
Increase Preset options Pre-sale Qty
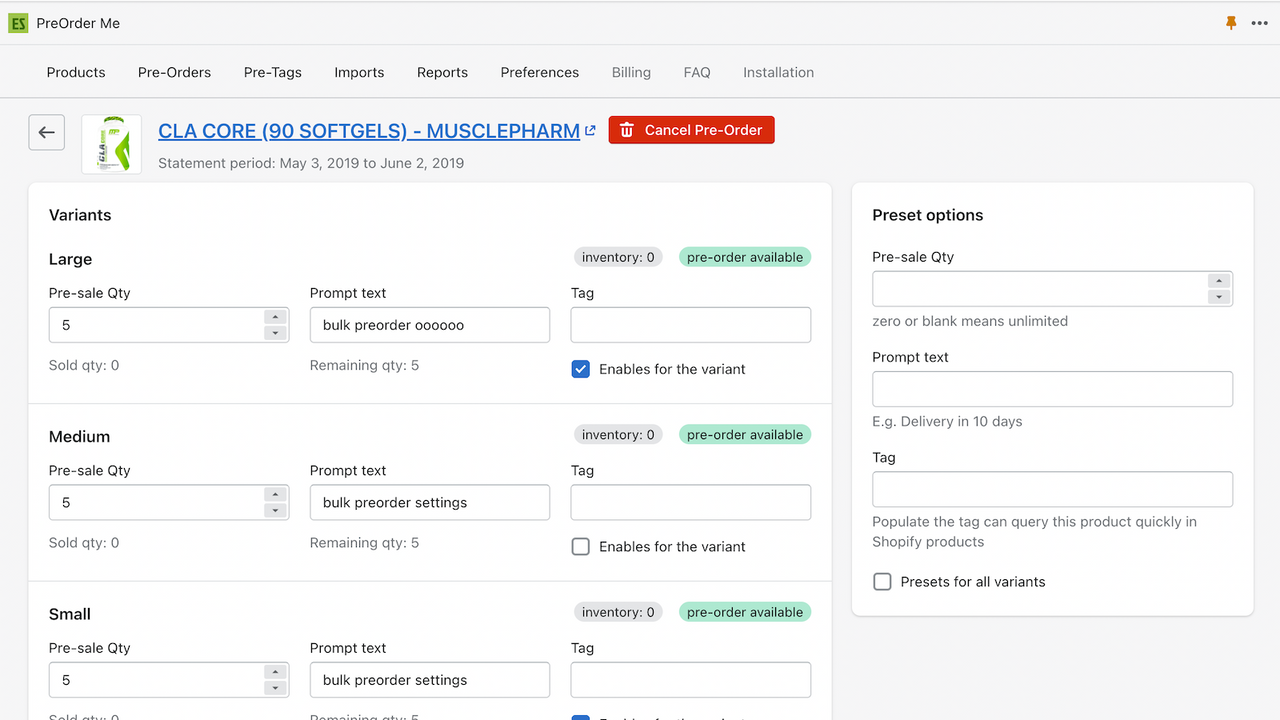[x=1218, y=281]
